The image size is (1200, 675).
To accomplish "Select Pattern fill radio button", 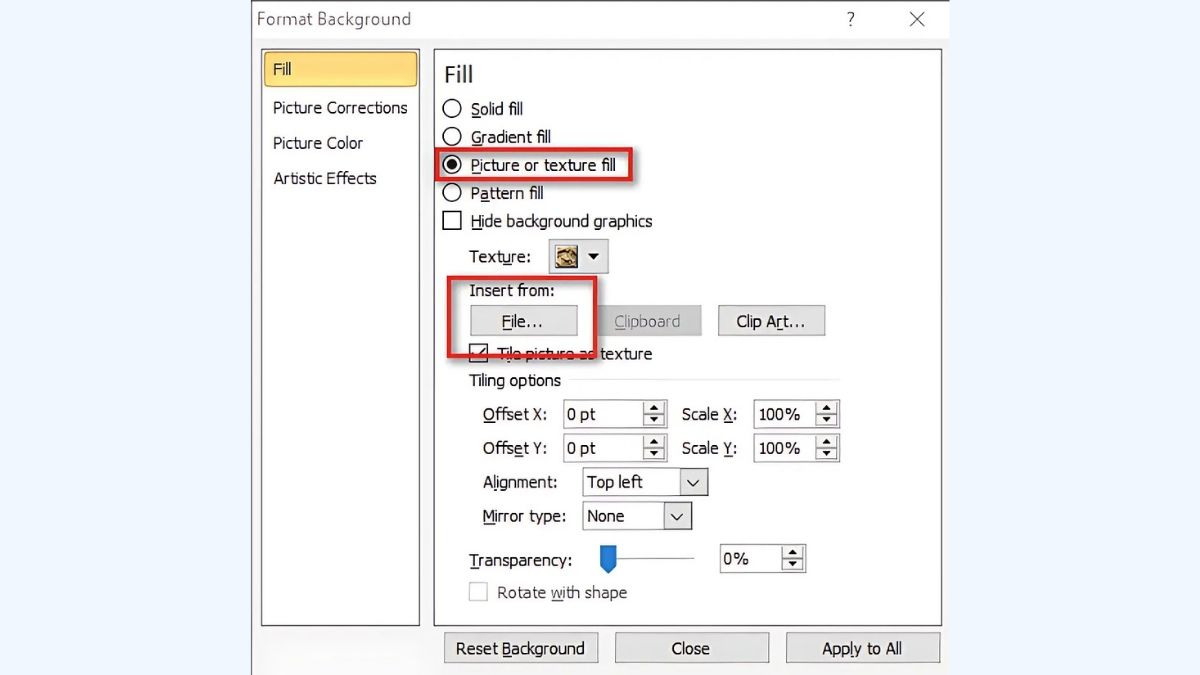I will coord(452,193).
